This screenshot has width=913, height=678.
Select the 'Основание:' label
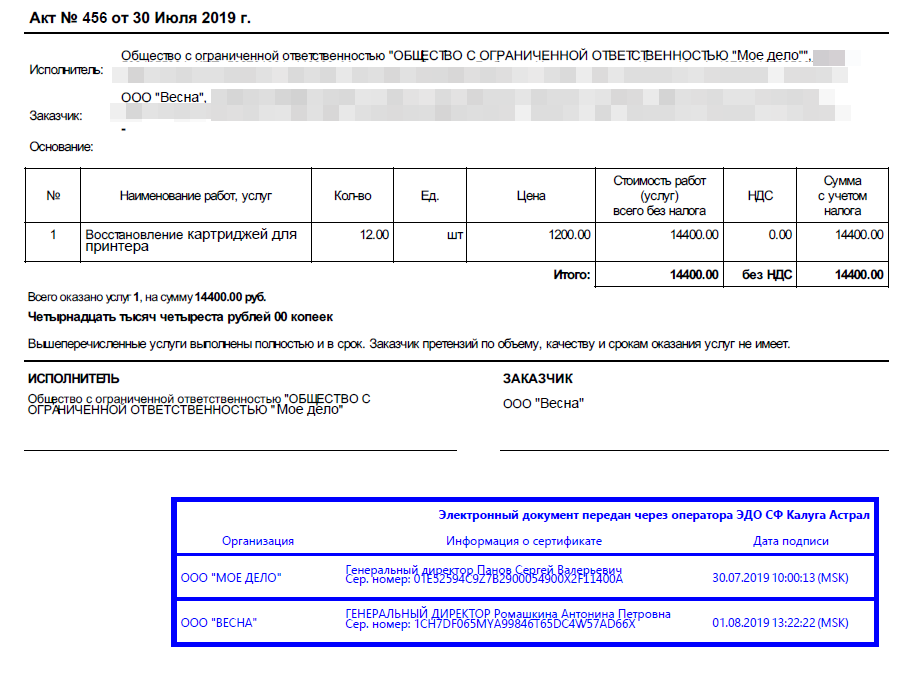pyautogui.click(x=61, y=147)
